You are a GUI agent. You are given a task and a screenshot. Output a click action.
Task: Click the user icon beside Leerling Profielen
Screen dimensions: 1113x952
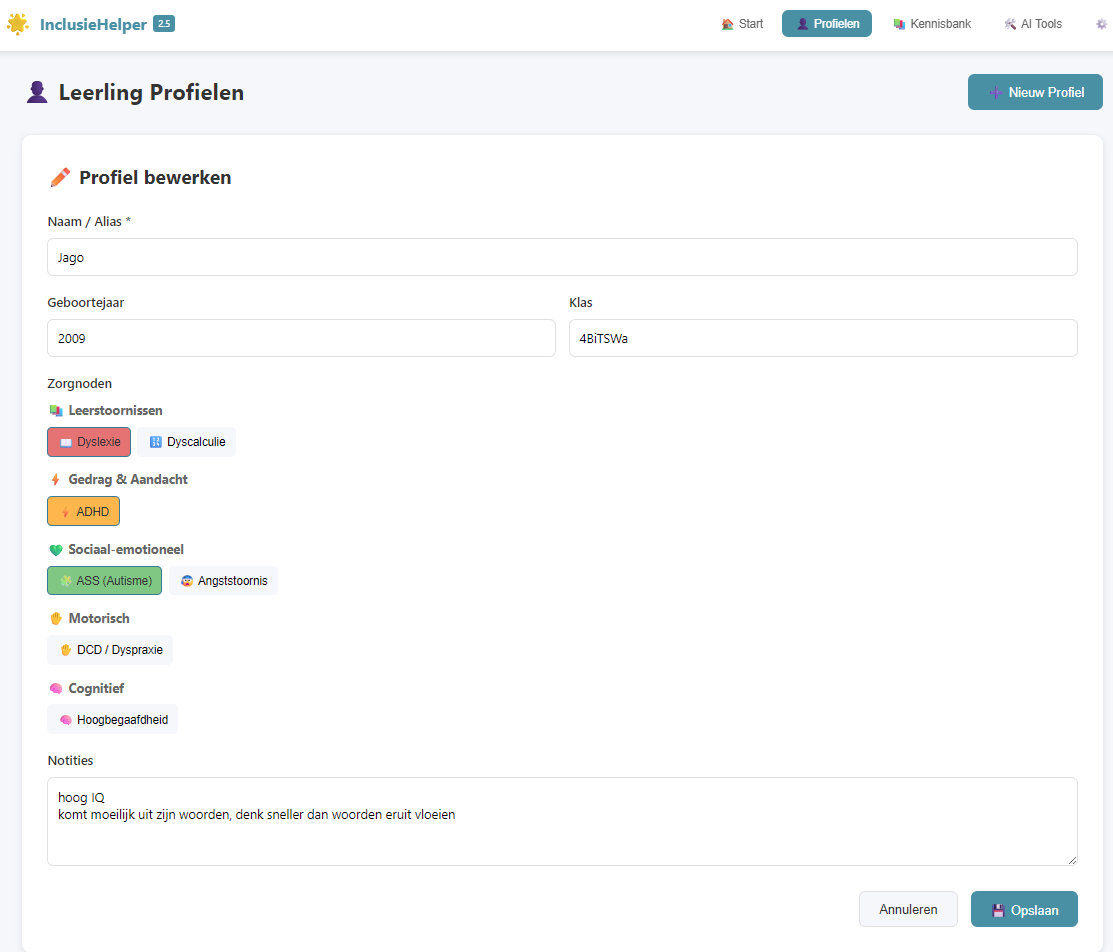pyautogui.click(x=37, y=93)
